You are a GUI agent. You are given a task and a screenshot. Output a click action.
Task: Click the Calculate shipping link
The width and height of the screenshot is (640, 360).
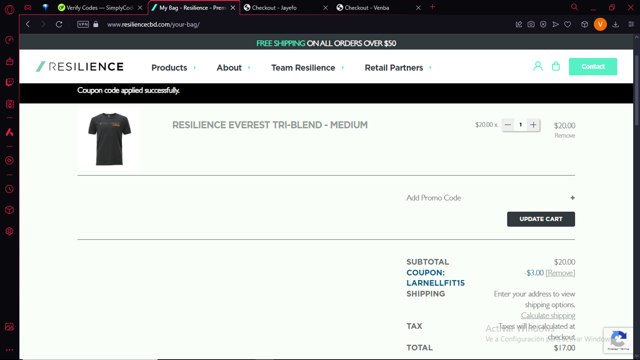[548, 316]
